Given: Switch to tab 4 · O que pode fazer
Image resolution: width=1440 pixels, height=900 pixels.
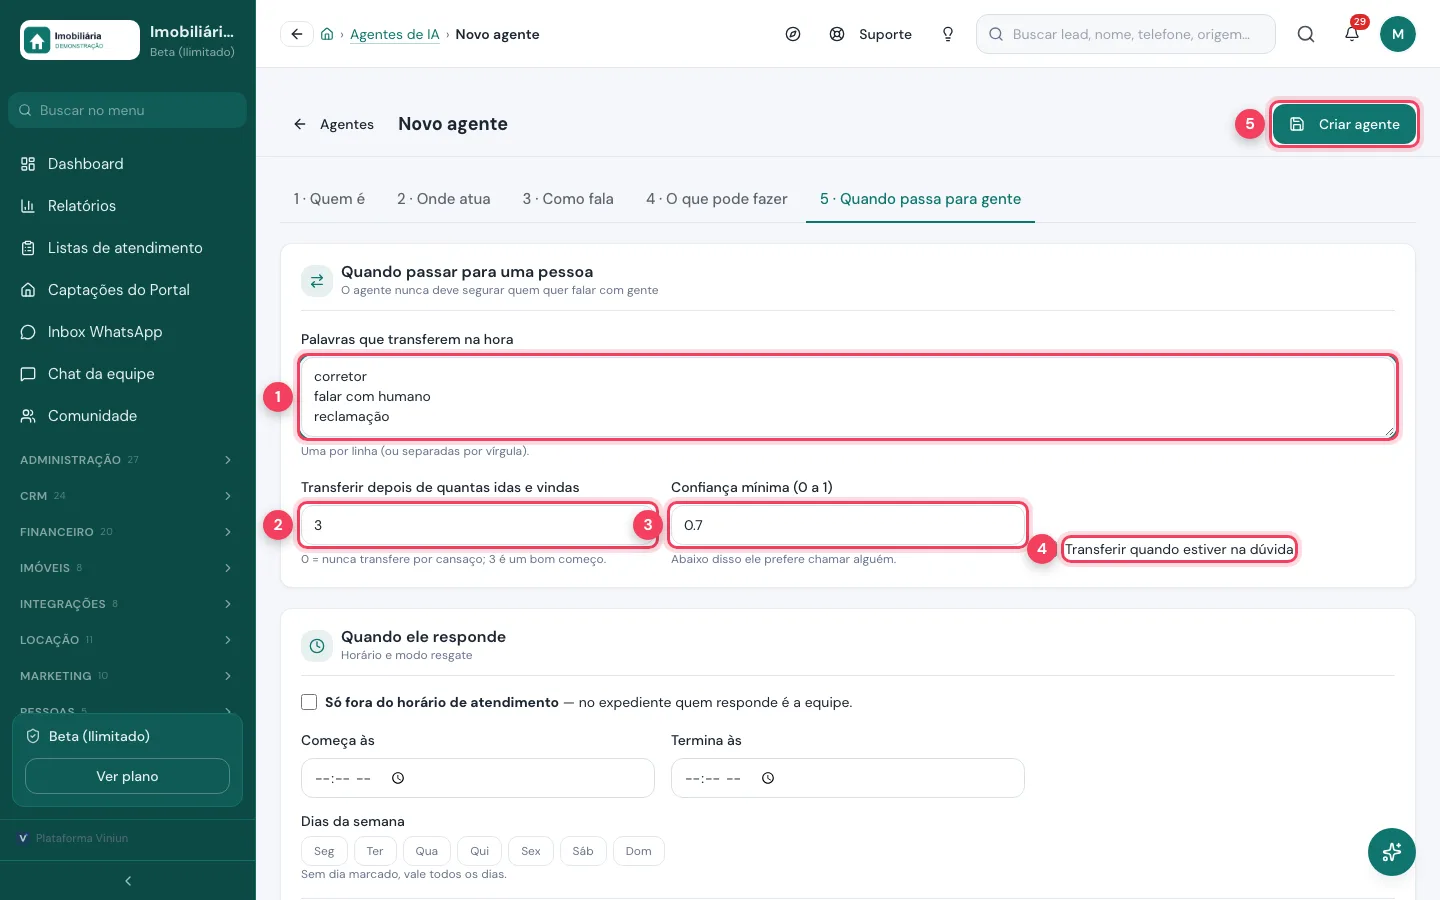Looking at the screenshot, I should [717, 199].
